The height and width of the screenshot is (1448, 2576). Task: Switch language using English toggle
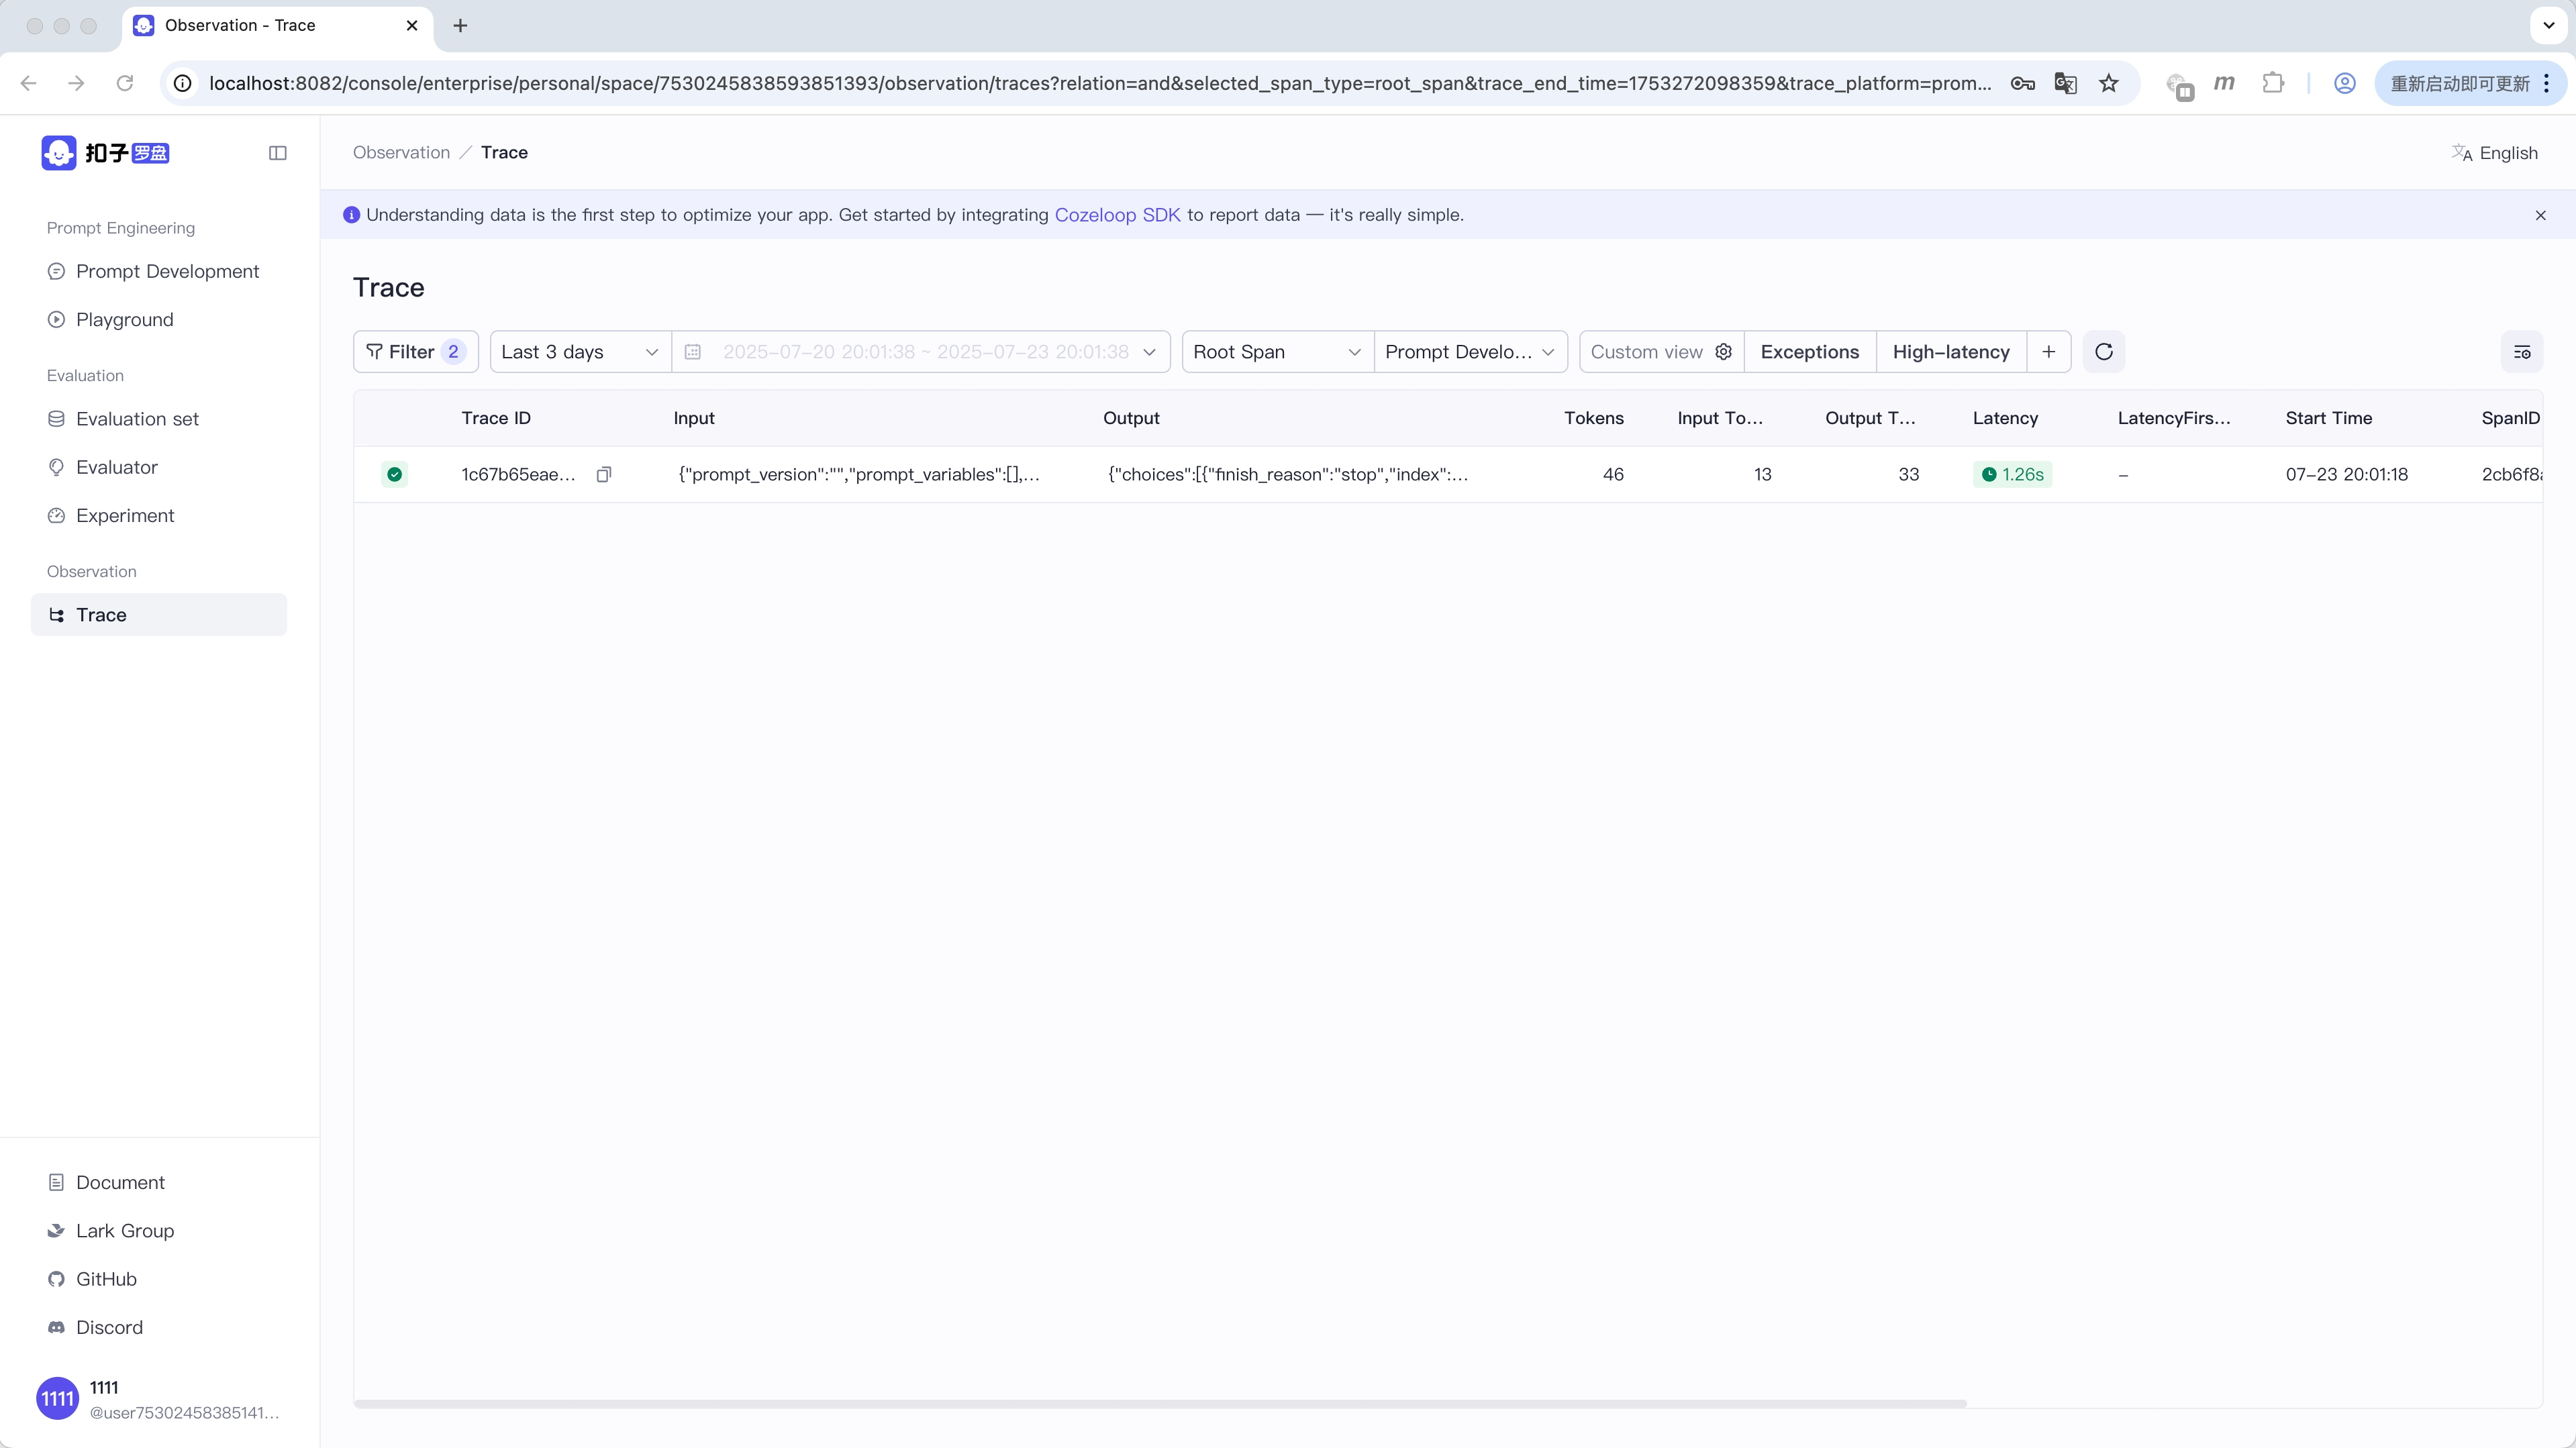coord(2494,153)
